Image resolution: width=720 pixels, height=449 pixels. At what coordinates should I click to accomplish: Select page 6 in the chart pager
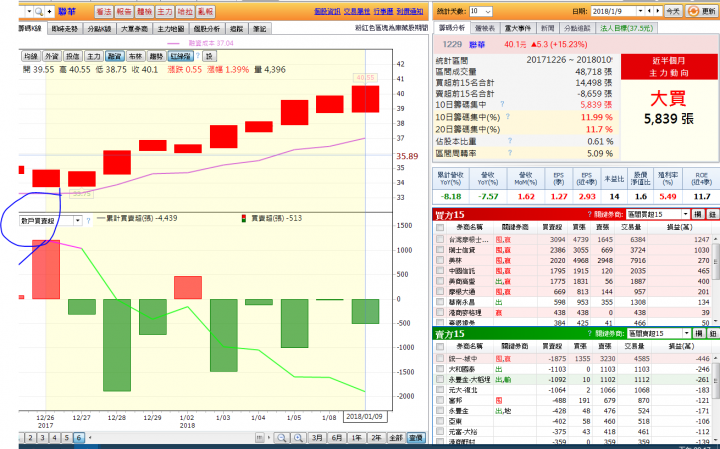[x=79, y=438]
